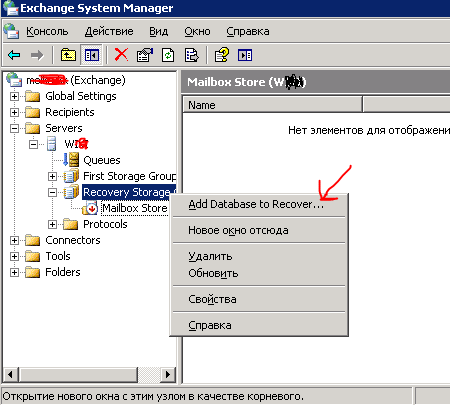Image resolution: width=450 pixels, height=405 pixels.
Task: Click the Servers folder icon
Action: coord(33,128)
